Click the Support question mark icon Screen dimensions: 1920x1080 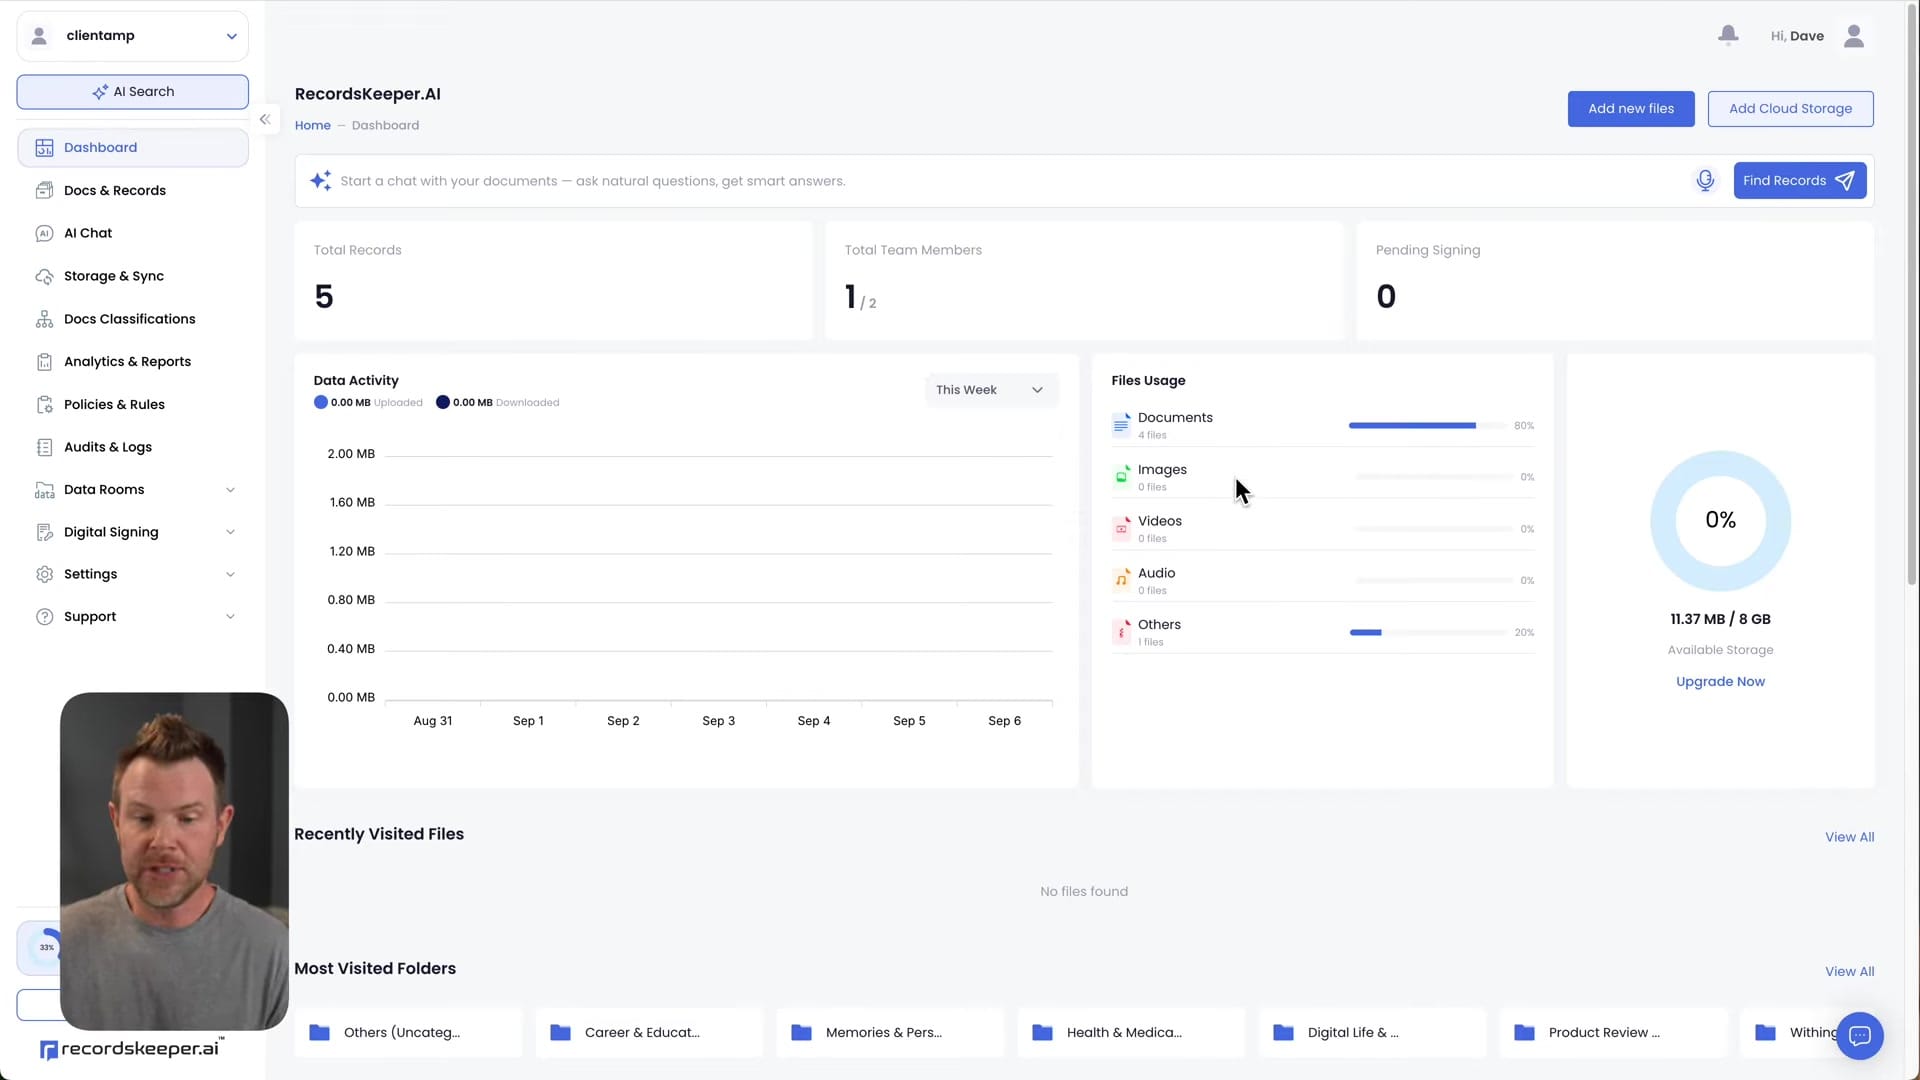click(x=44, y=617)
